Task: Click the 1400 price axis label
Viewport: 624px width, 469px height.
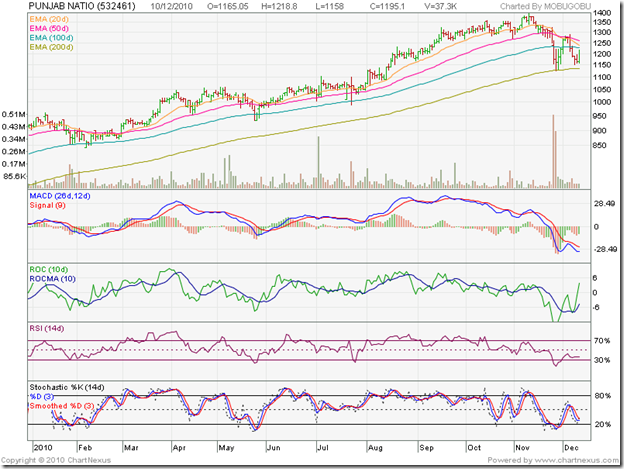Action: 602,13
